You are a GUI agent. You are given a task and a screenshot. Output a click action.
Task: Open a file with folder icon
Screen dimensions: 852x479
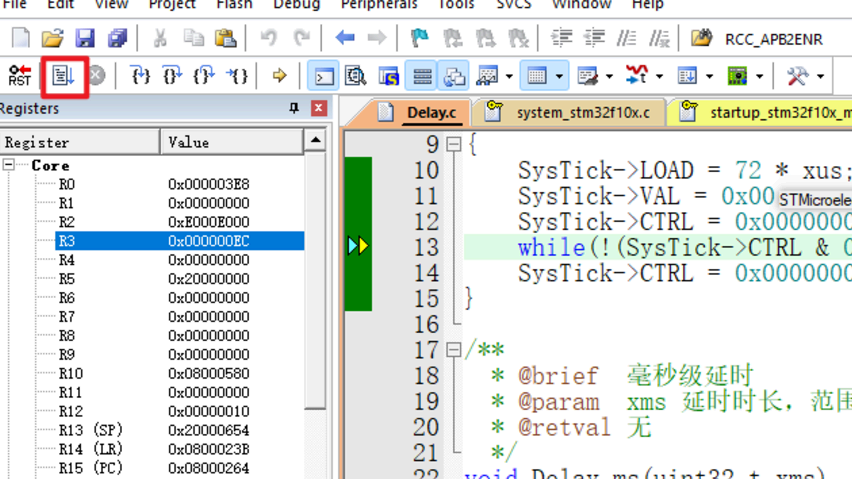tap(52, 38)
